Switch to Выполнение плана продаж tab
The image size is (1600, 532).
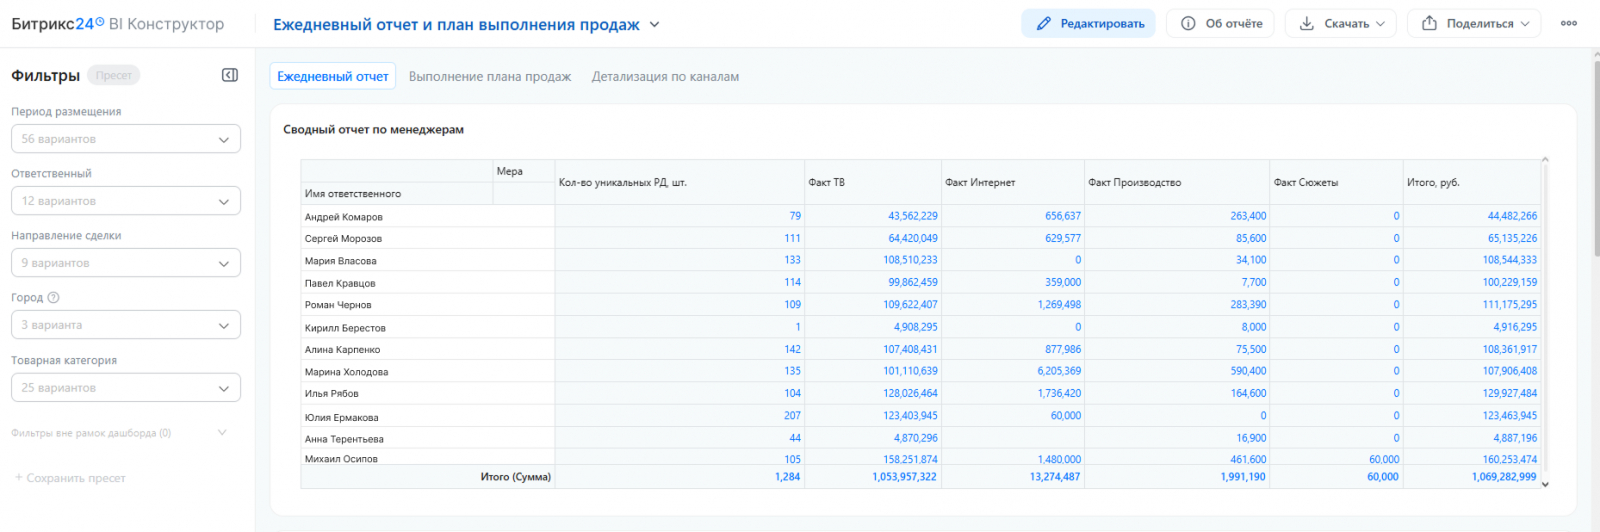pyautogui.click(x=490, y=76)
